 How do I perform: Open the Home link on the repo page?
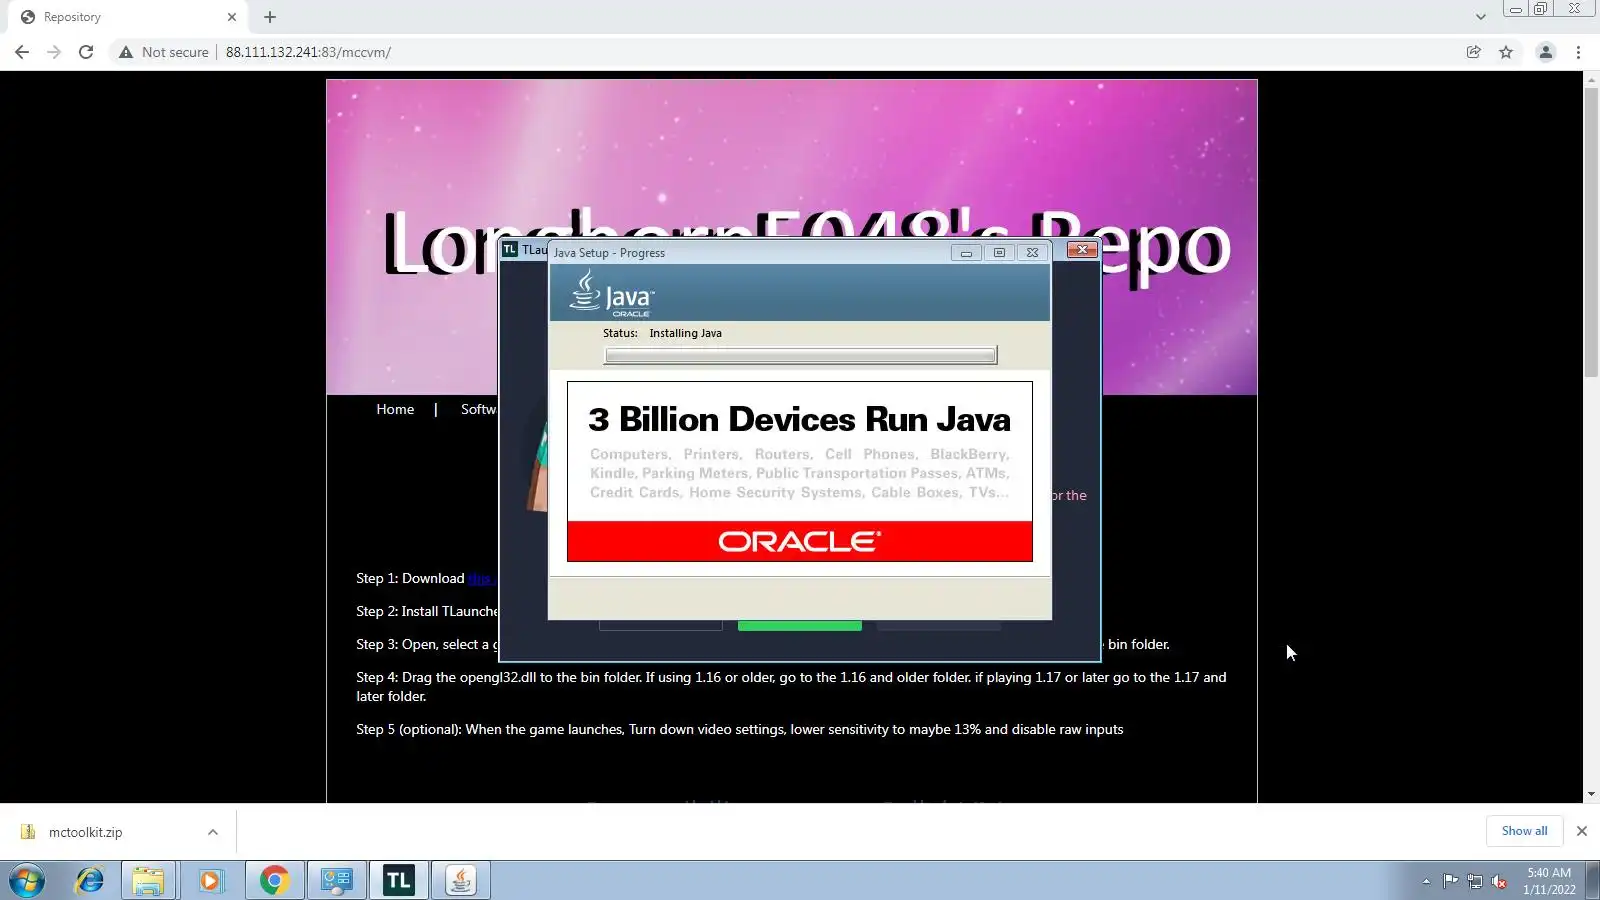[395, 409]
